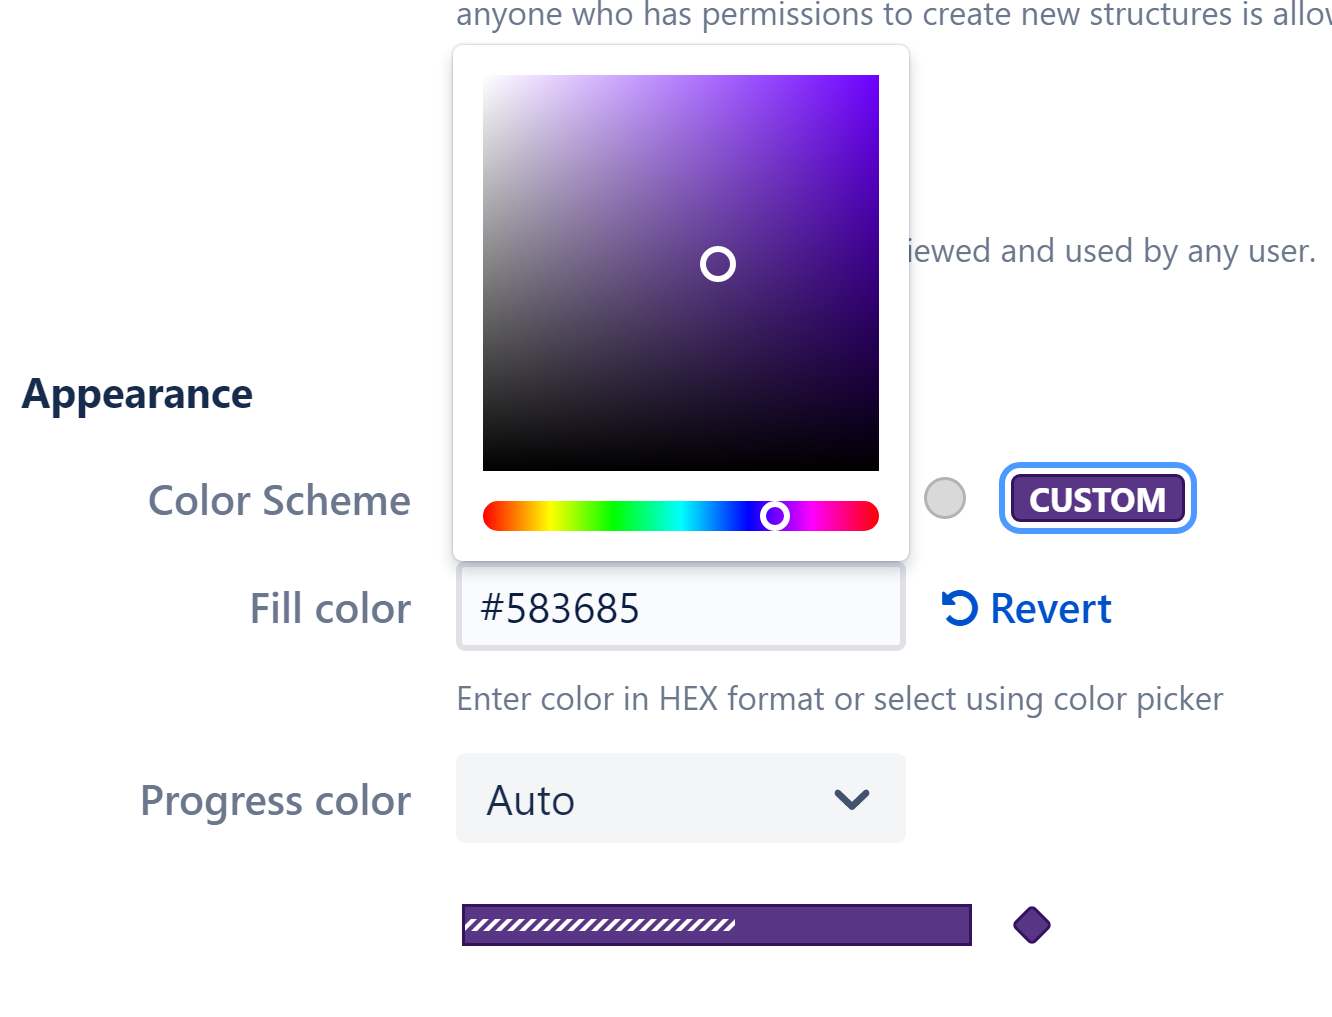Image resolution: width=1332 pixels, height=1017 pixels.
Task: Click the circular picker handle in color area
Action: tap(718, 264)
